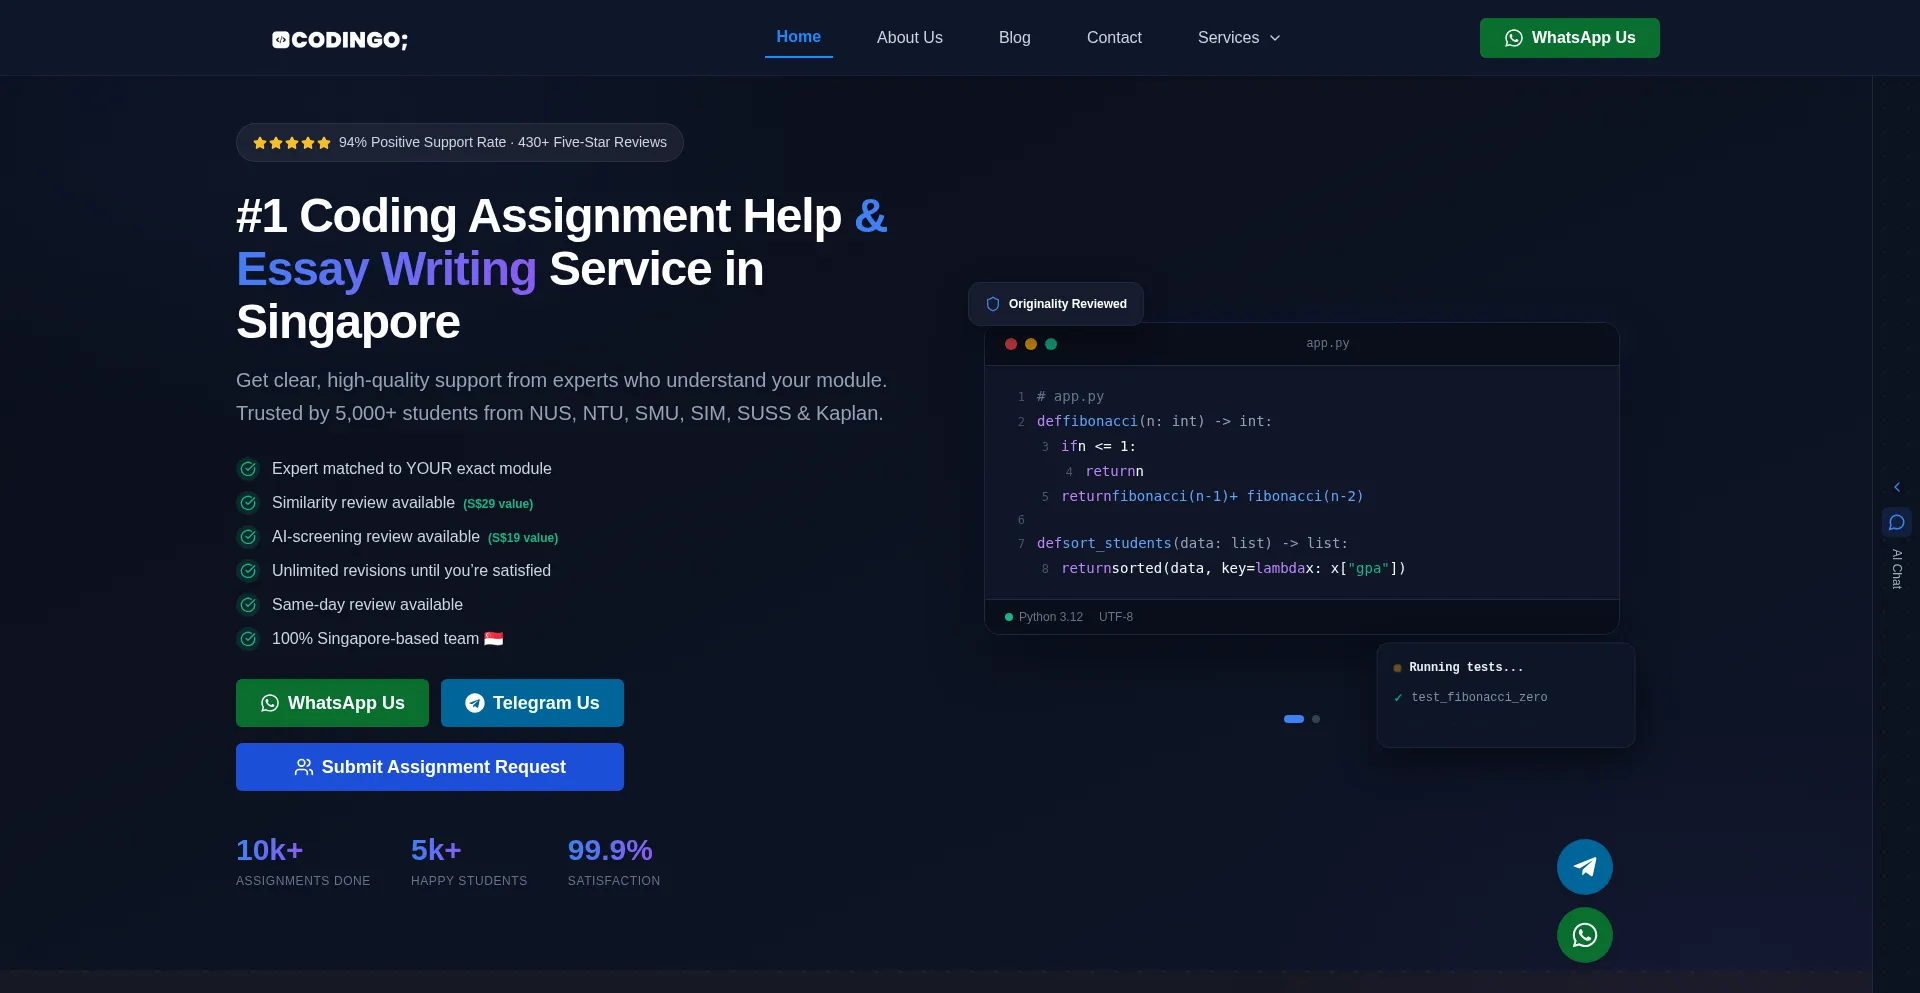This screenshot has width=1920, height=993.
Task: Click the five-star rating icons
Action: (x=292, y=143)
